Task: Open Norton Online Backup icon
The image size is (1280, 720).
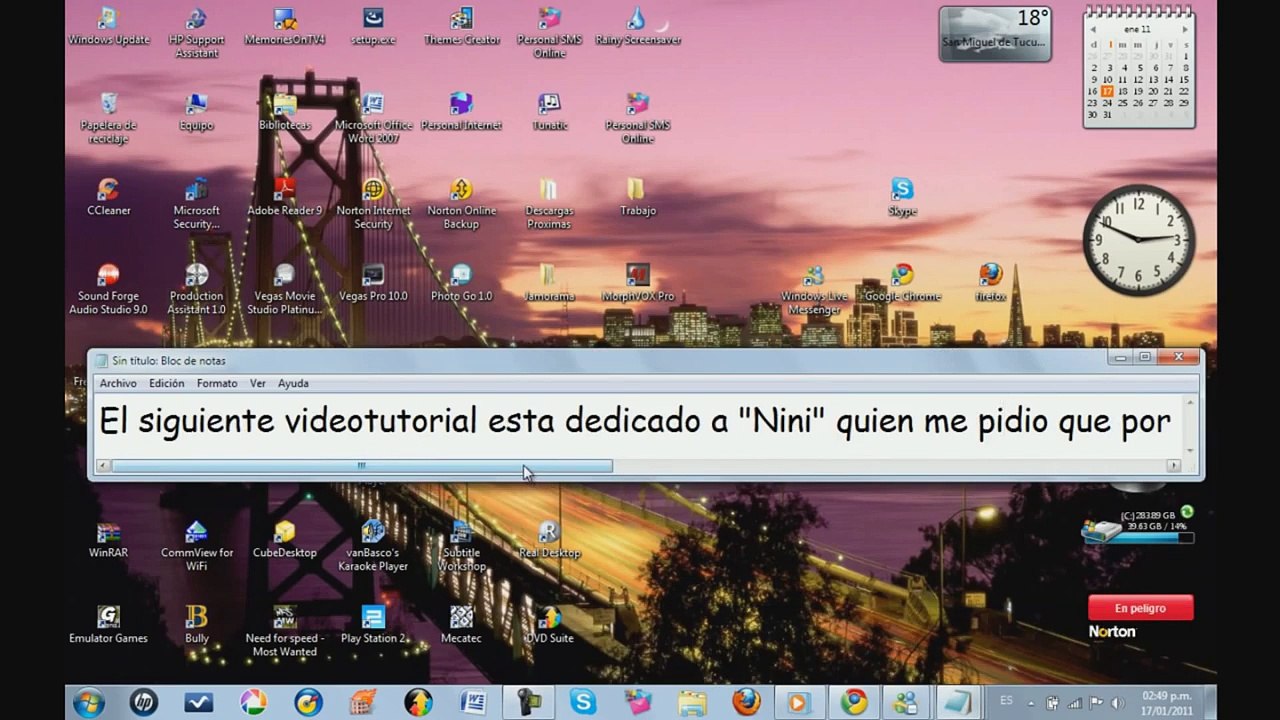Action: (461, 204)
